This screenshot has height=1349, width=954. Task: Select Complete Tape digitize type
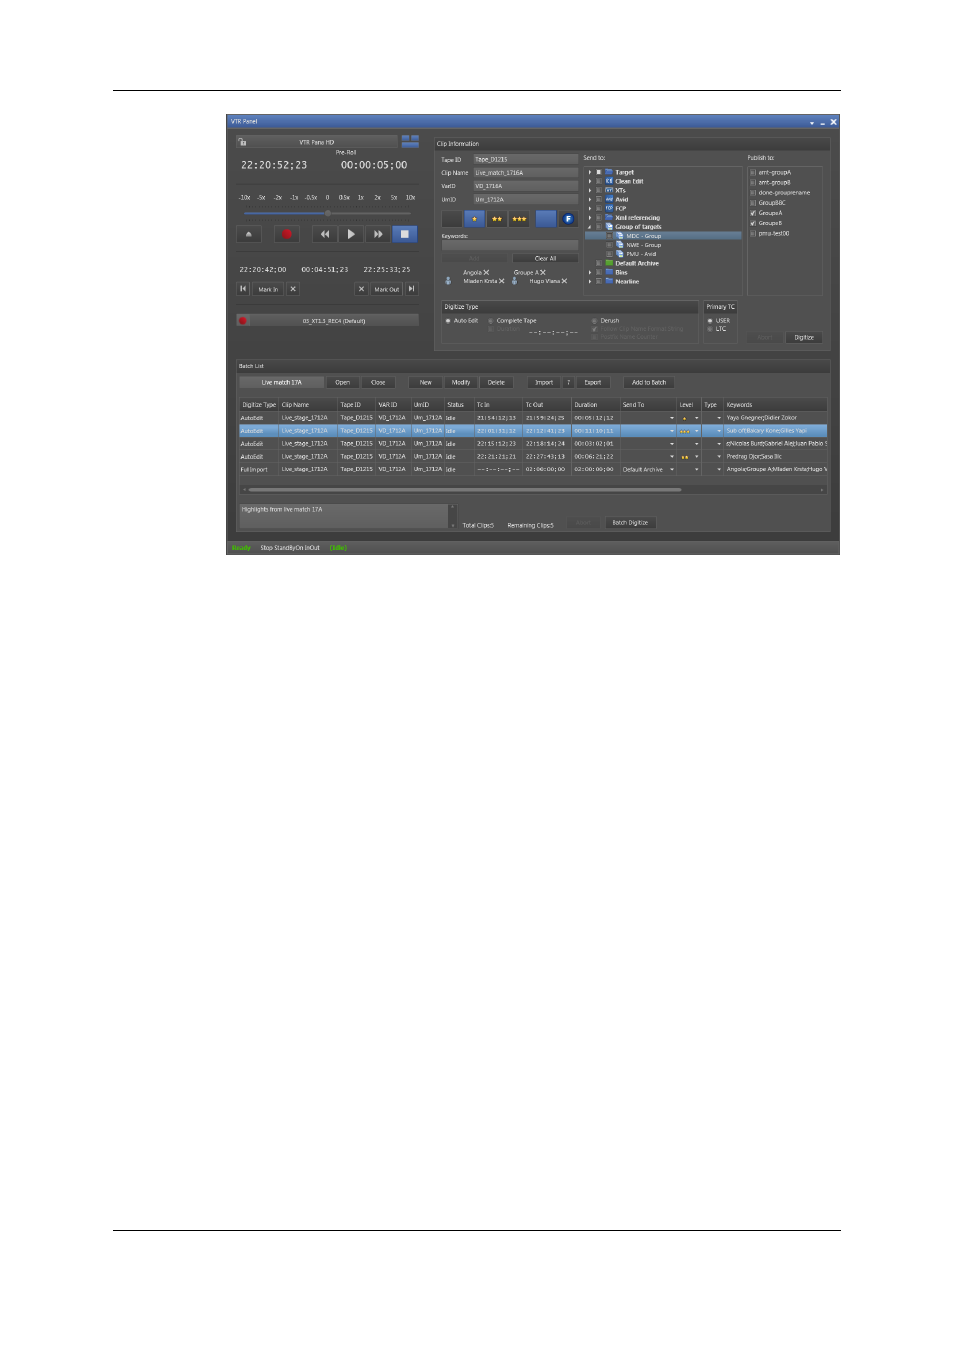point(490,321)
